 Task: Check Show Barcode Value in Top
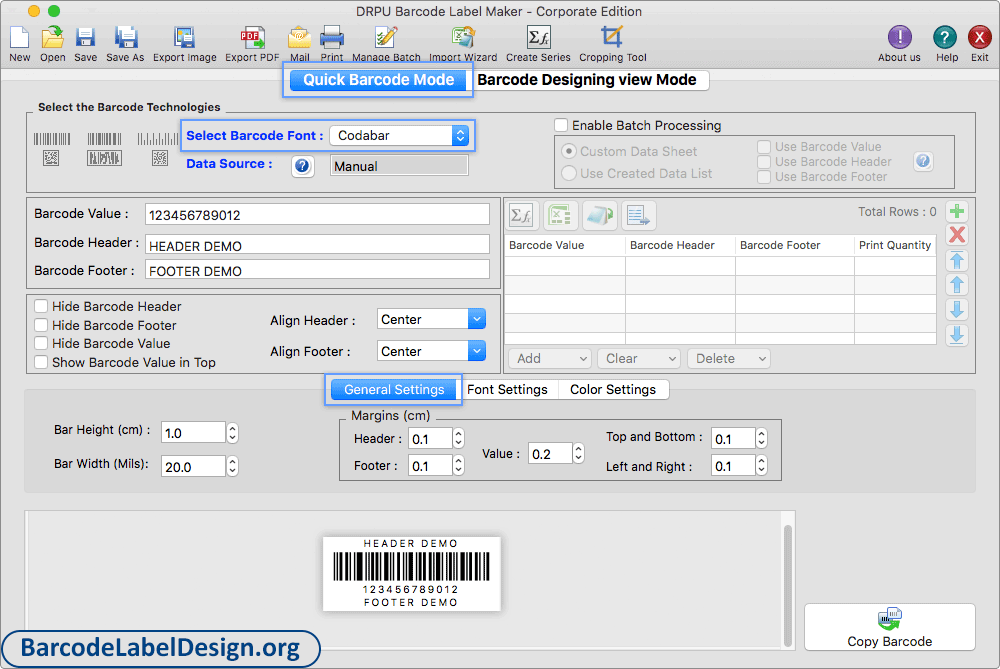41,362
